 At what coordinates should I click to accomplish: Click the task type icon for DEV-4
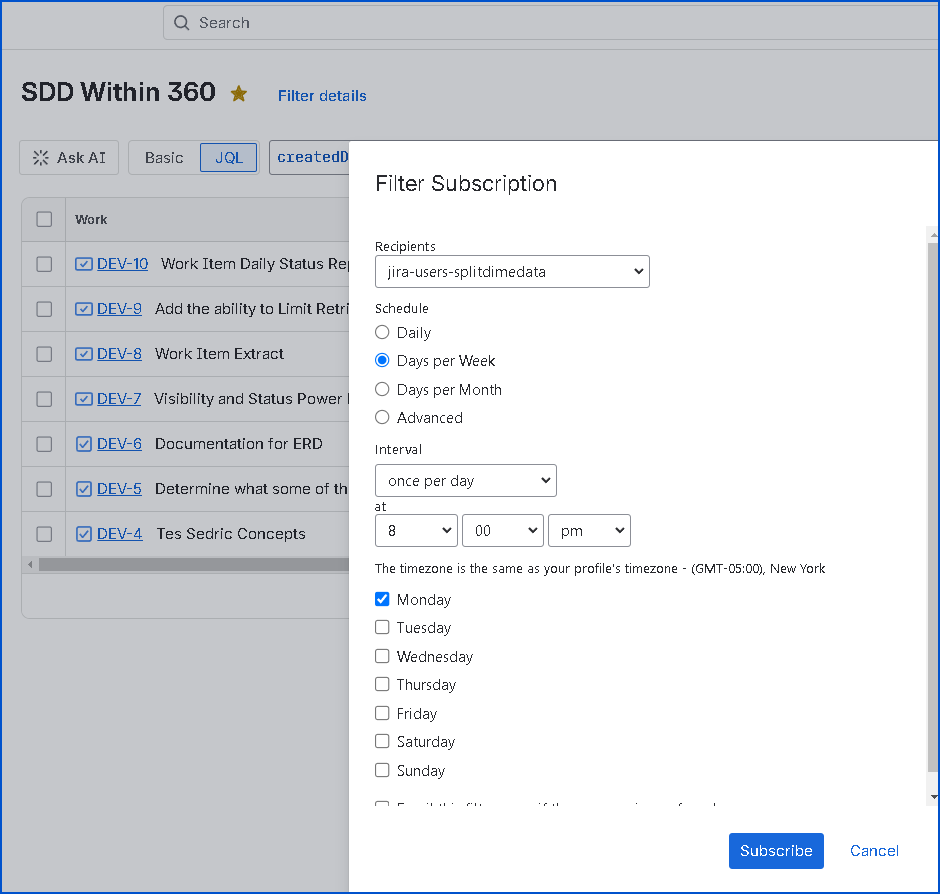[84, 534]
